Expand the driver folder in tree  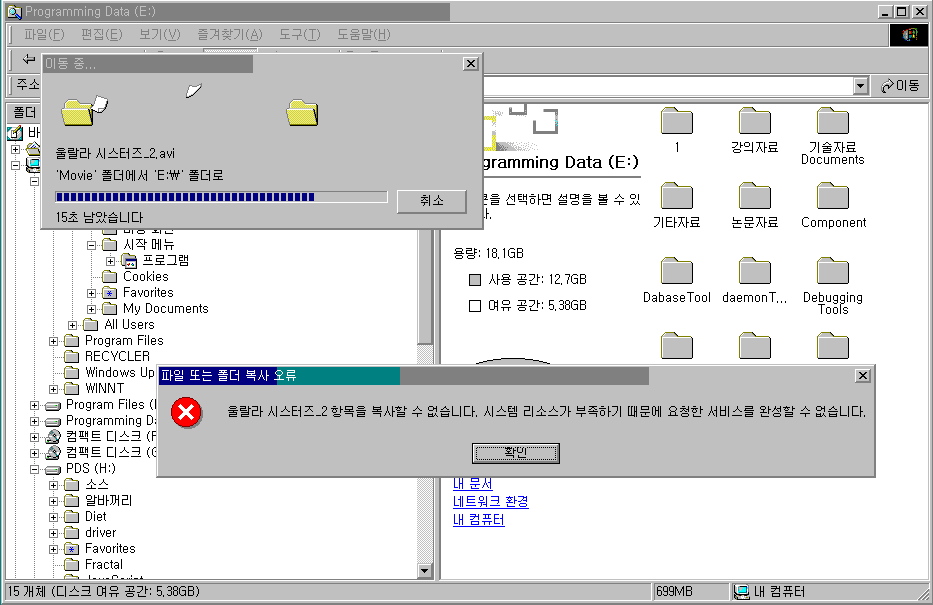(x=54, y=533)
